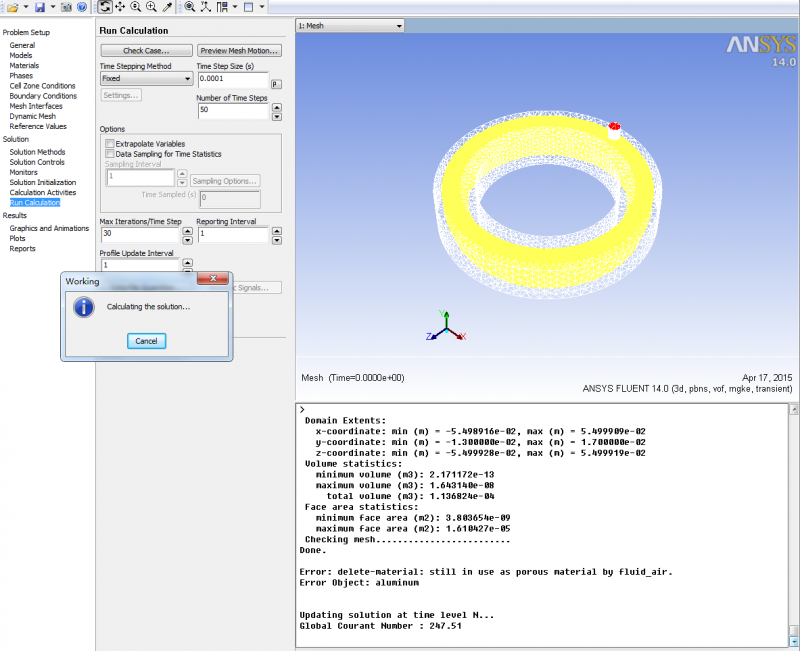Decrease Max Iterations per Time Step
This screenshot has width=800, height=651.
coord(187,241)
